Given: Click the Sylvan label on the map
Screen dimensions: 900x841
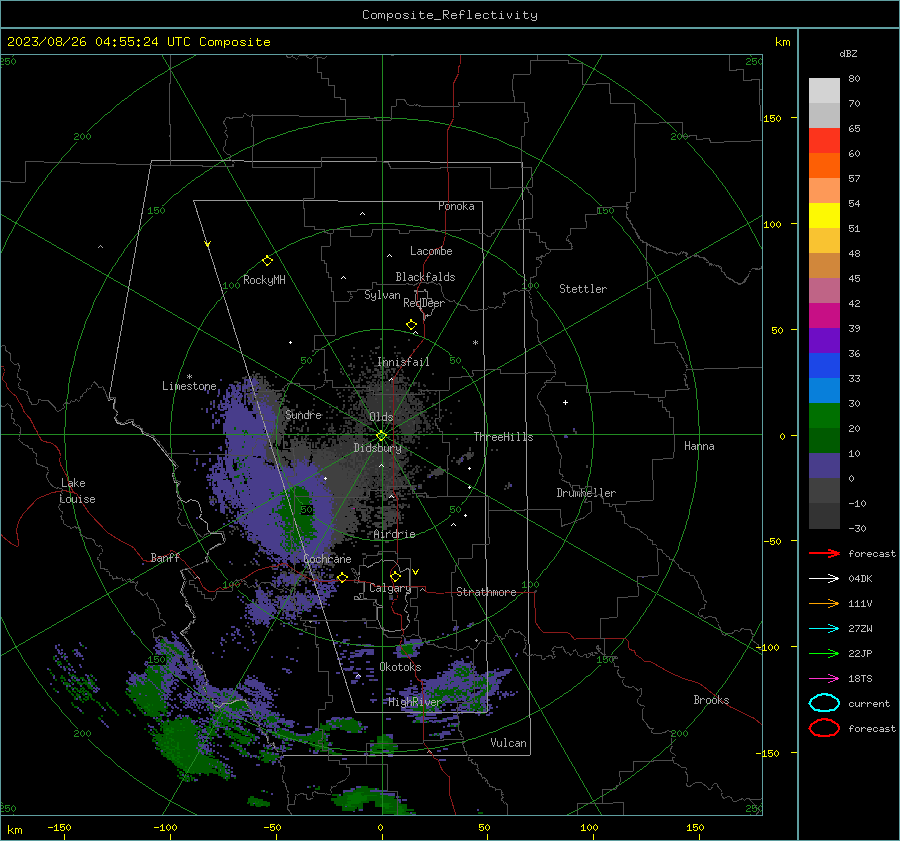Looking at the screenshot, I should click(382, 295).
